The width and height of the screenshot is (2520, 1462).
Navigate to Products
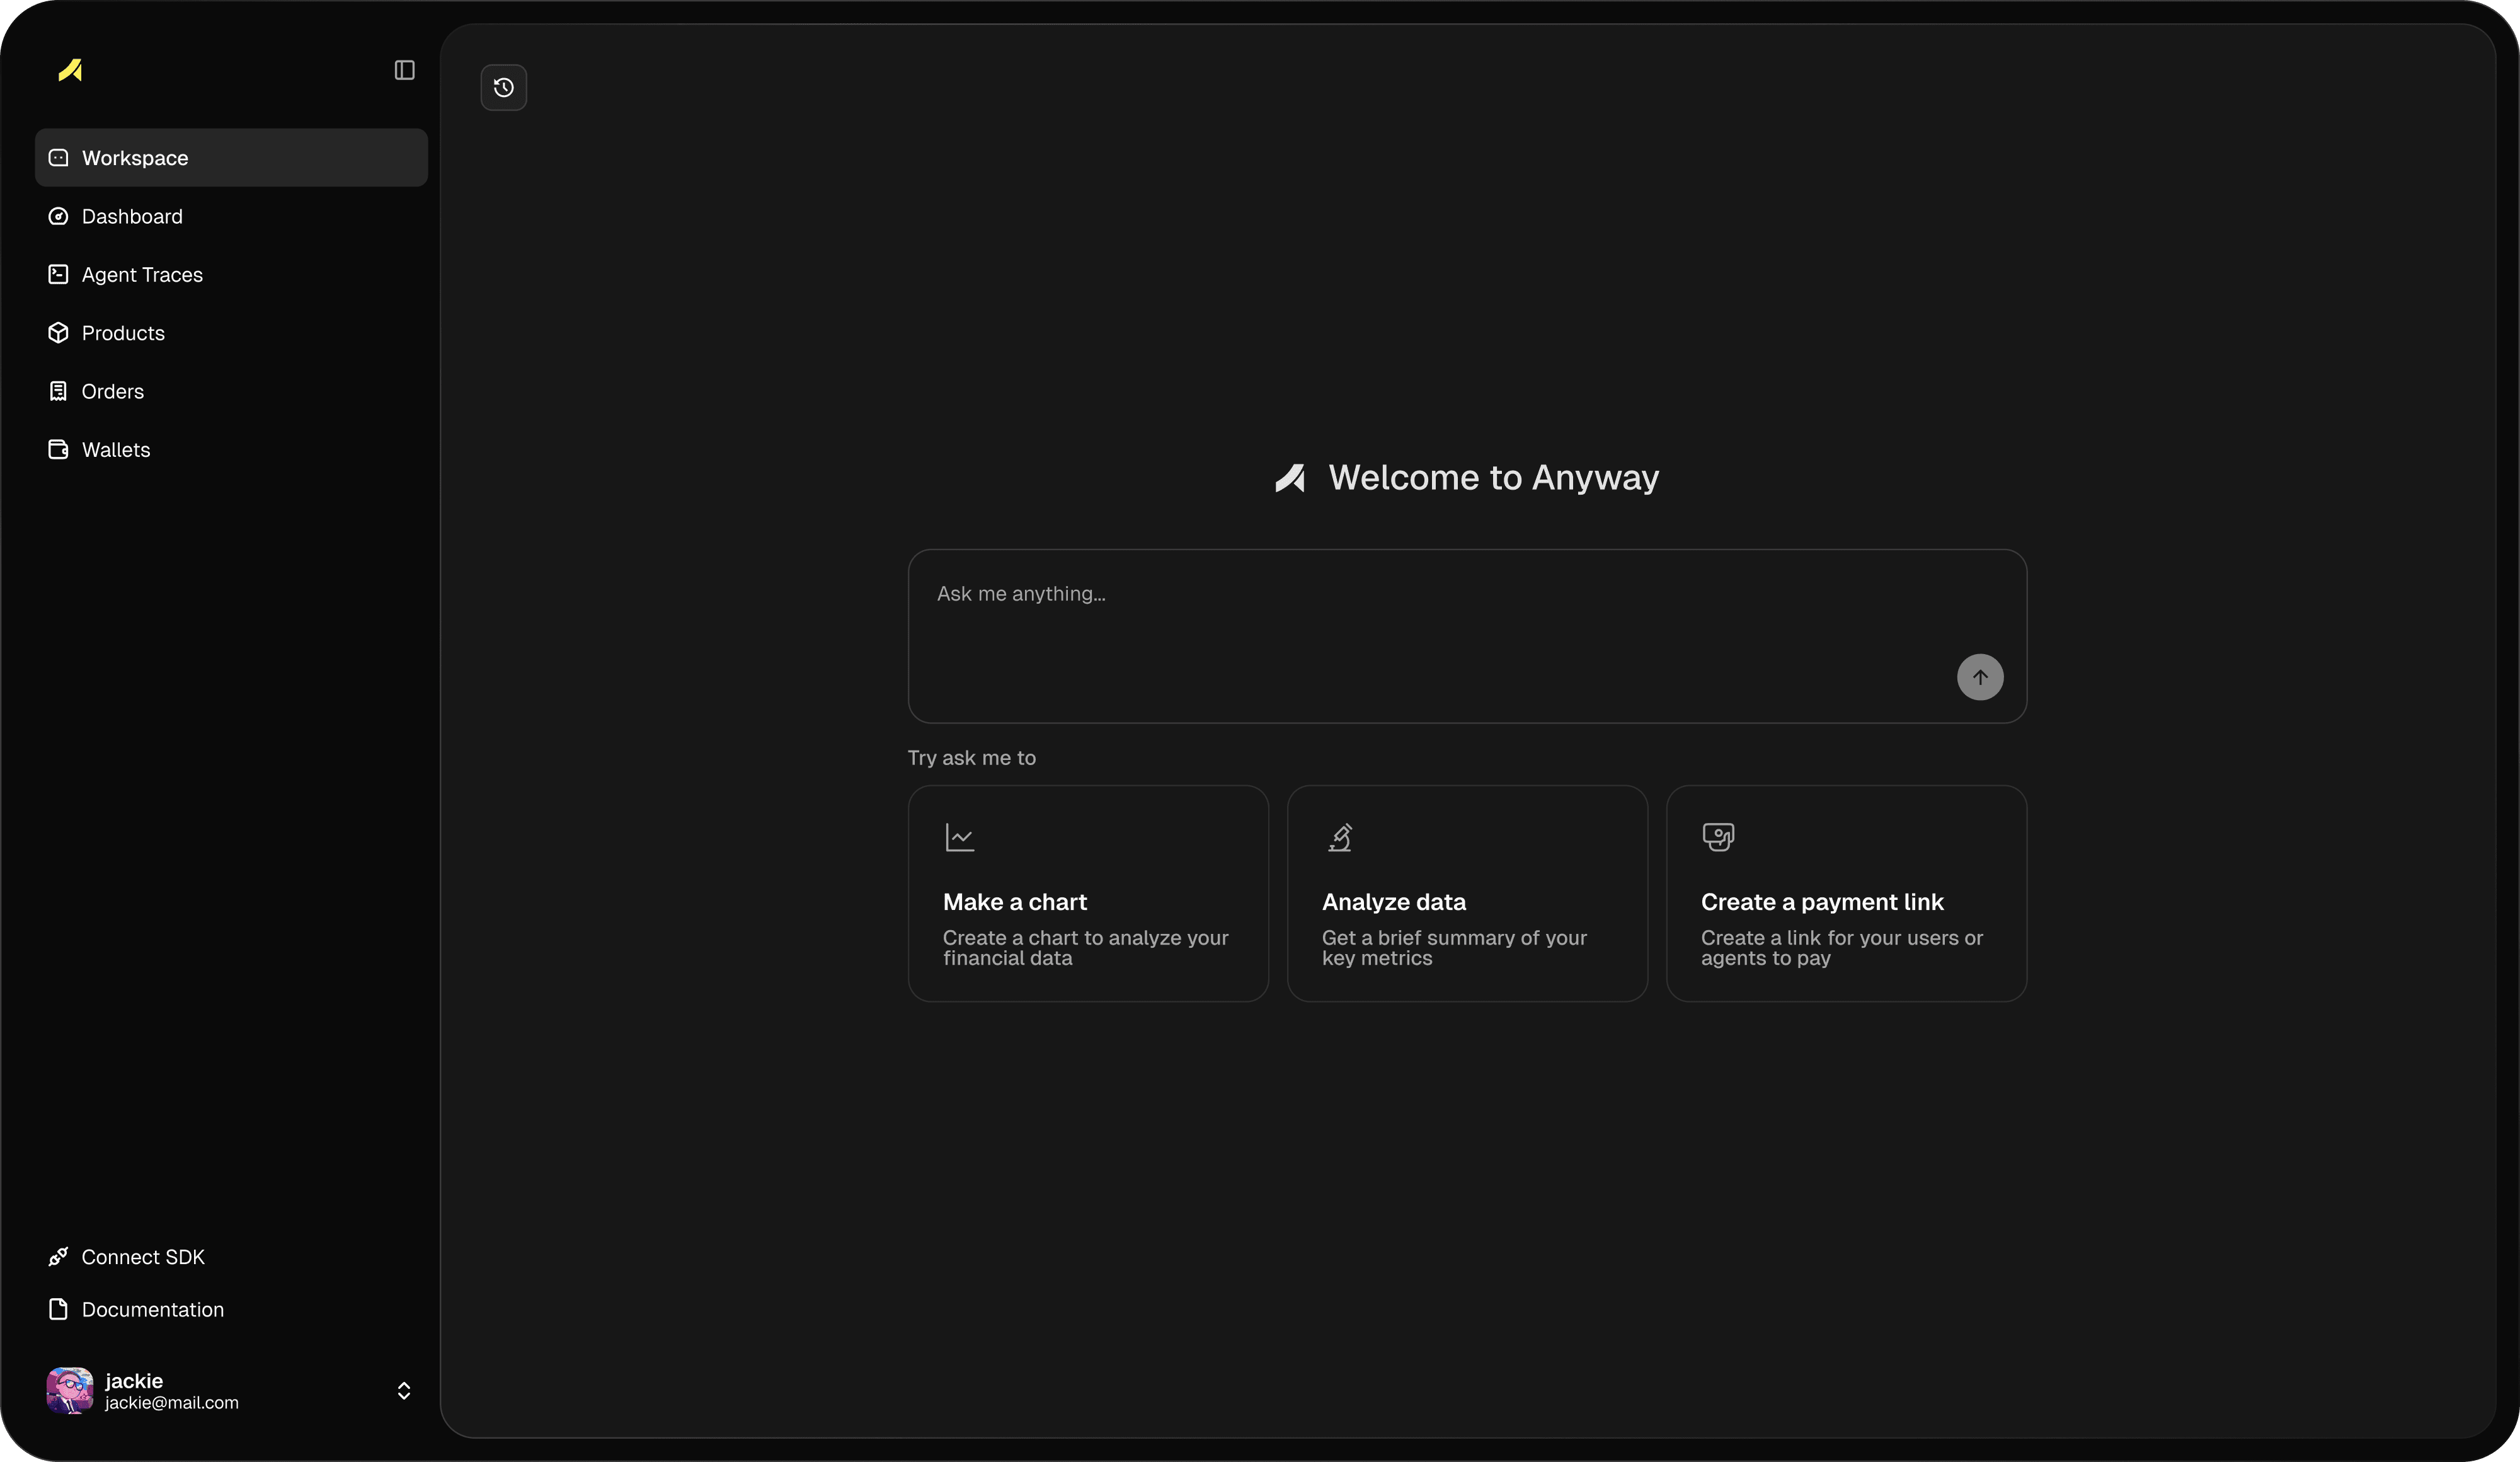(122, 332)
